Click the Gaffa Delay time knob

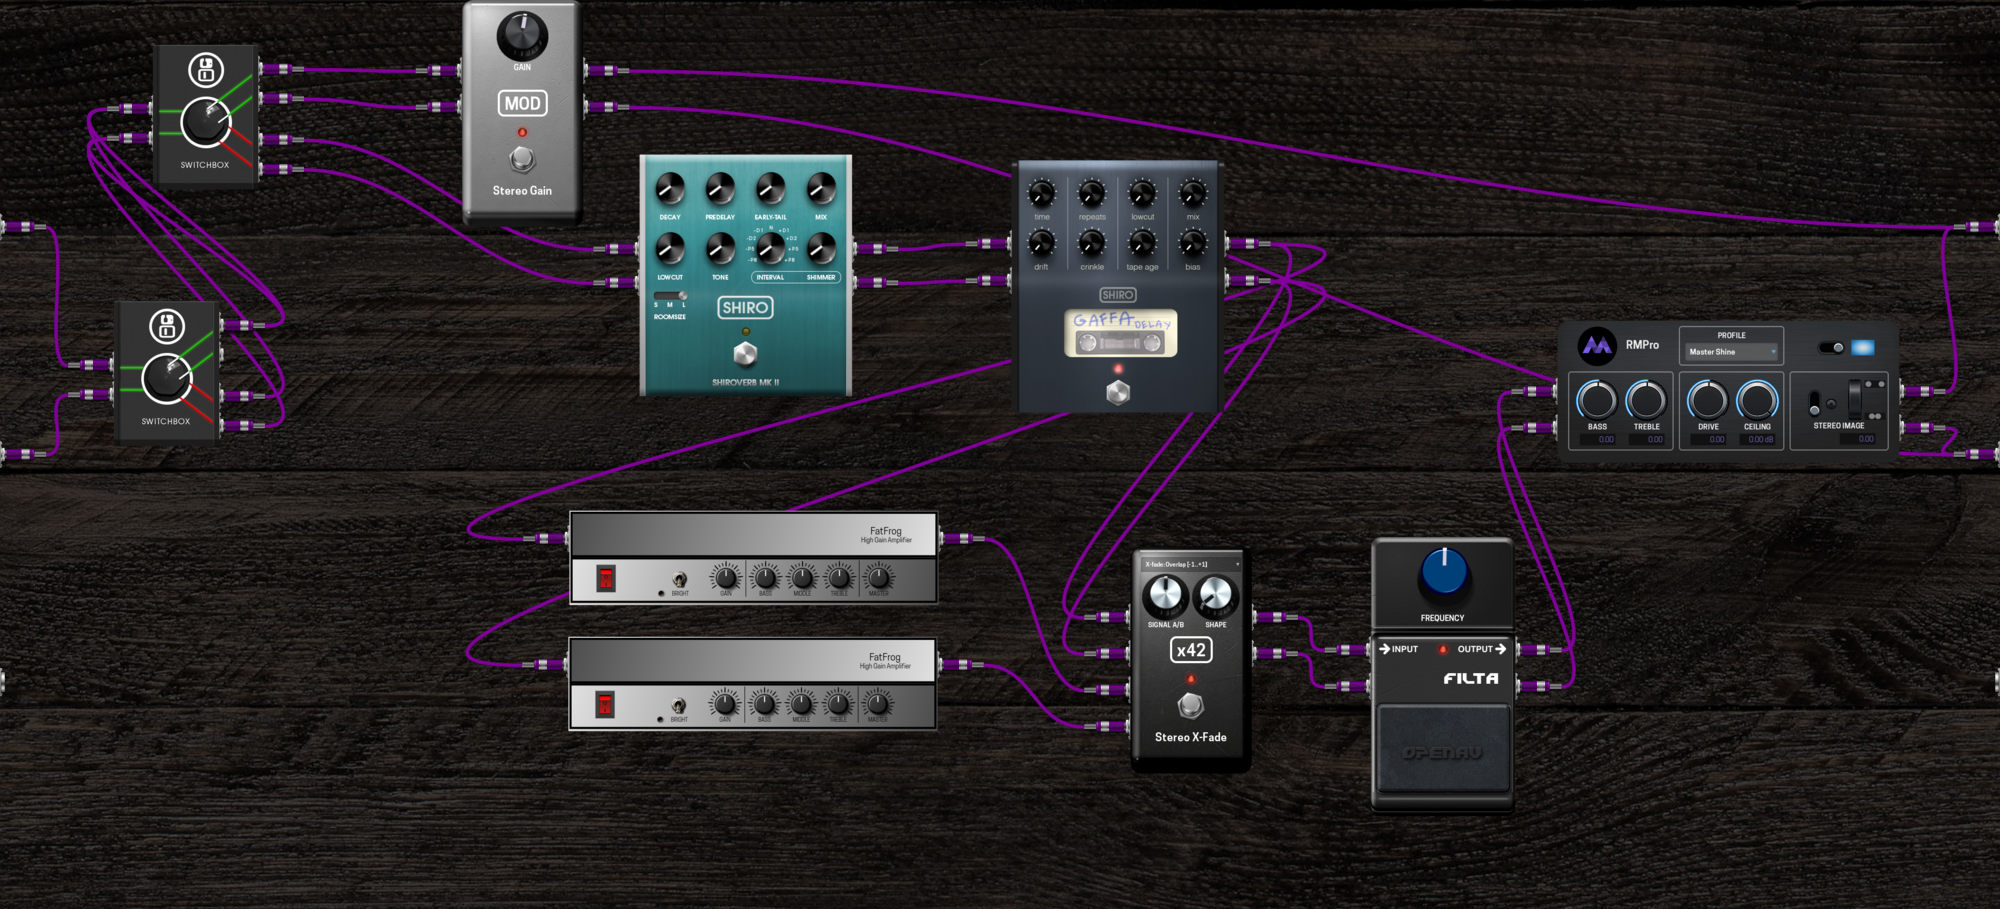[x=1042, y=193]
